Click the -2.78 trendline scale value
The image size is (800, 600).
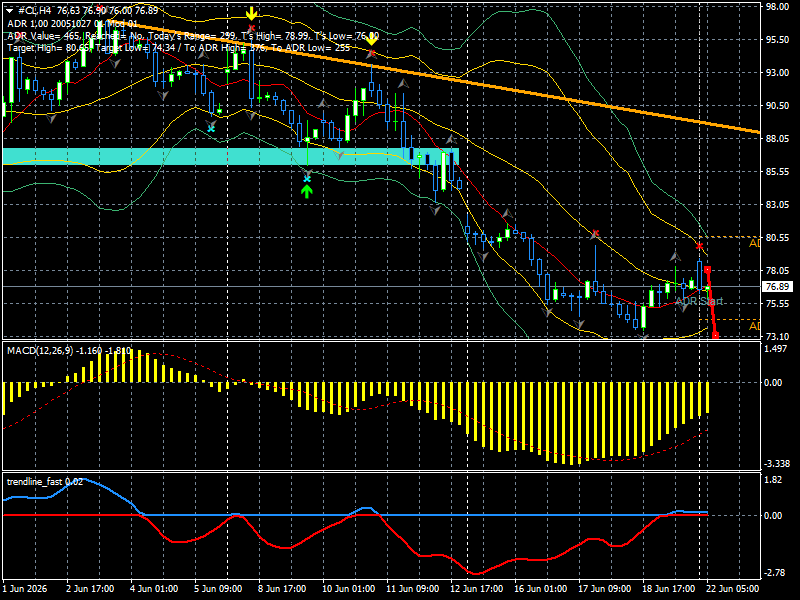point(774,573)
